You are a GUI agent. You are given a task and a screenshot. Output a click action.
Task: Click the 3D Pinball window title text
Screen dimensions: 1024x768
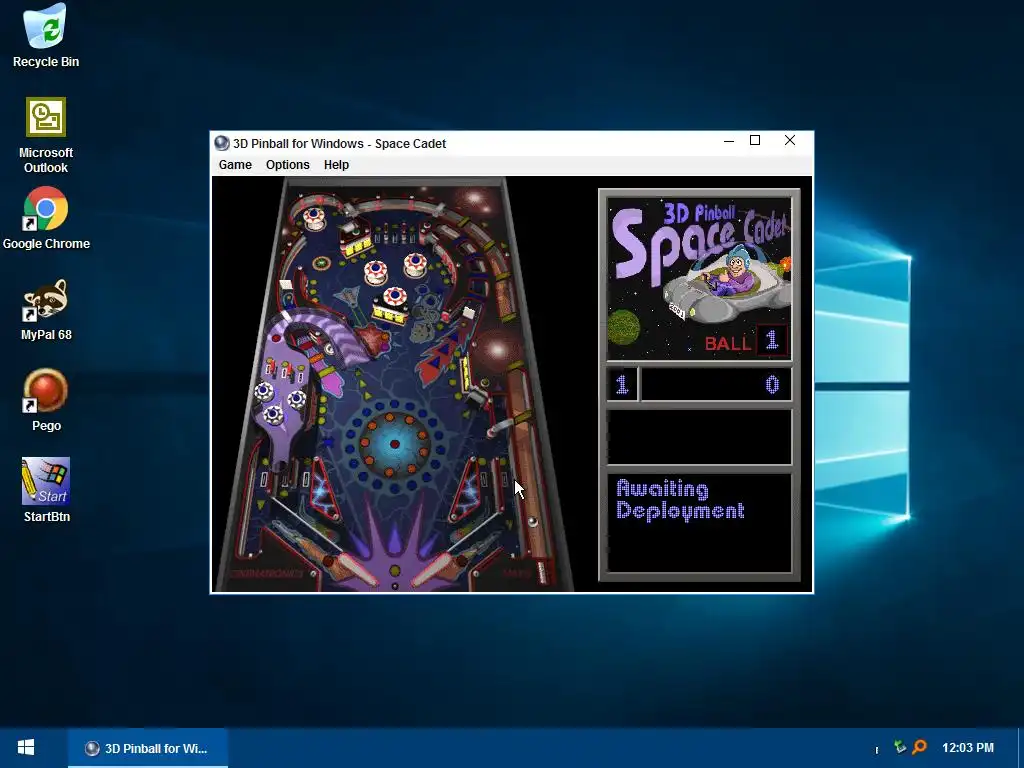pos(340,144)
